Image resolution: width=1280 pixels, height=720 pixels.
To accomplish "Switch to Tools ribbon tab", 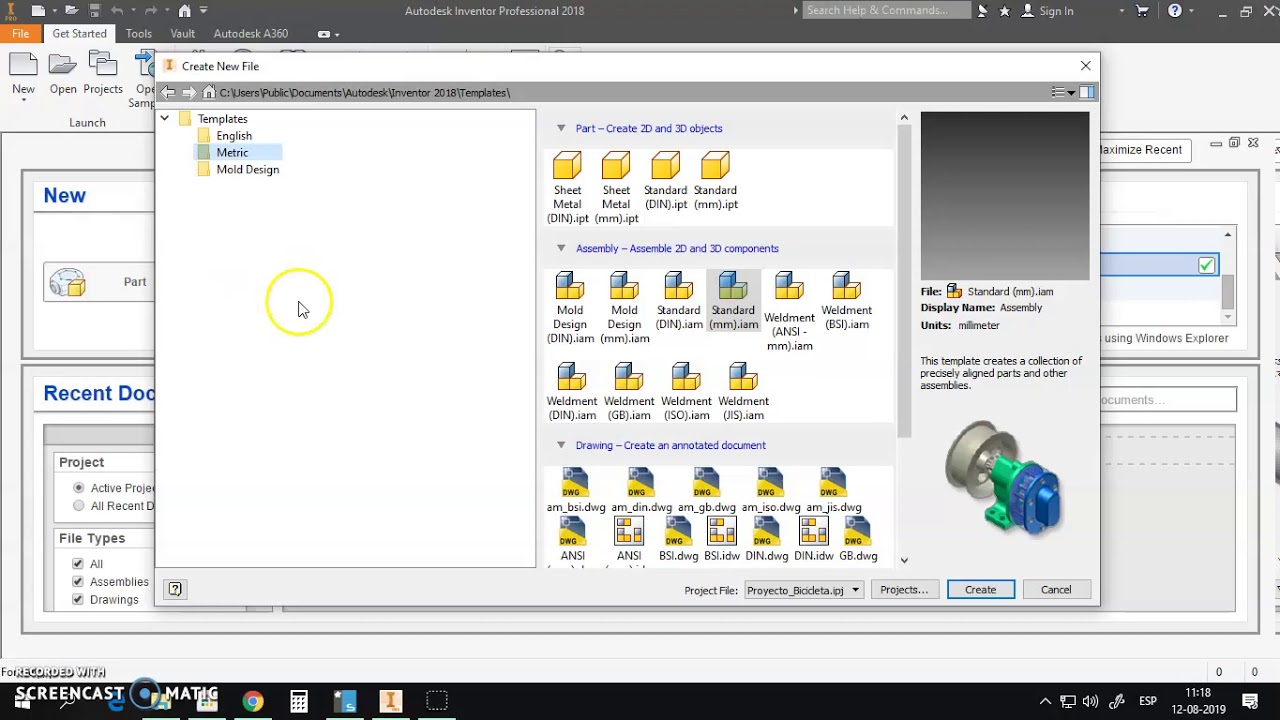I will tap(139, 33).
